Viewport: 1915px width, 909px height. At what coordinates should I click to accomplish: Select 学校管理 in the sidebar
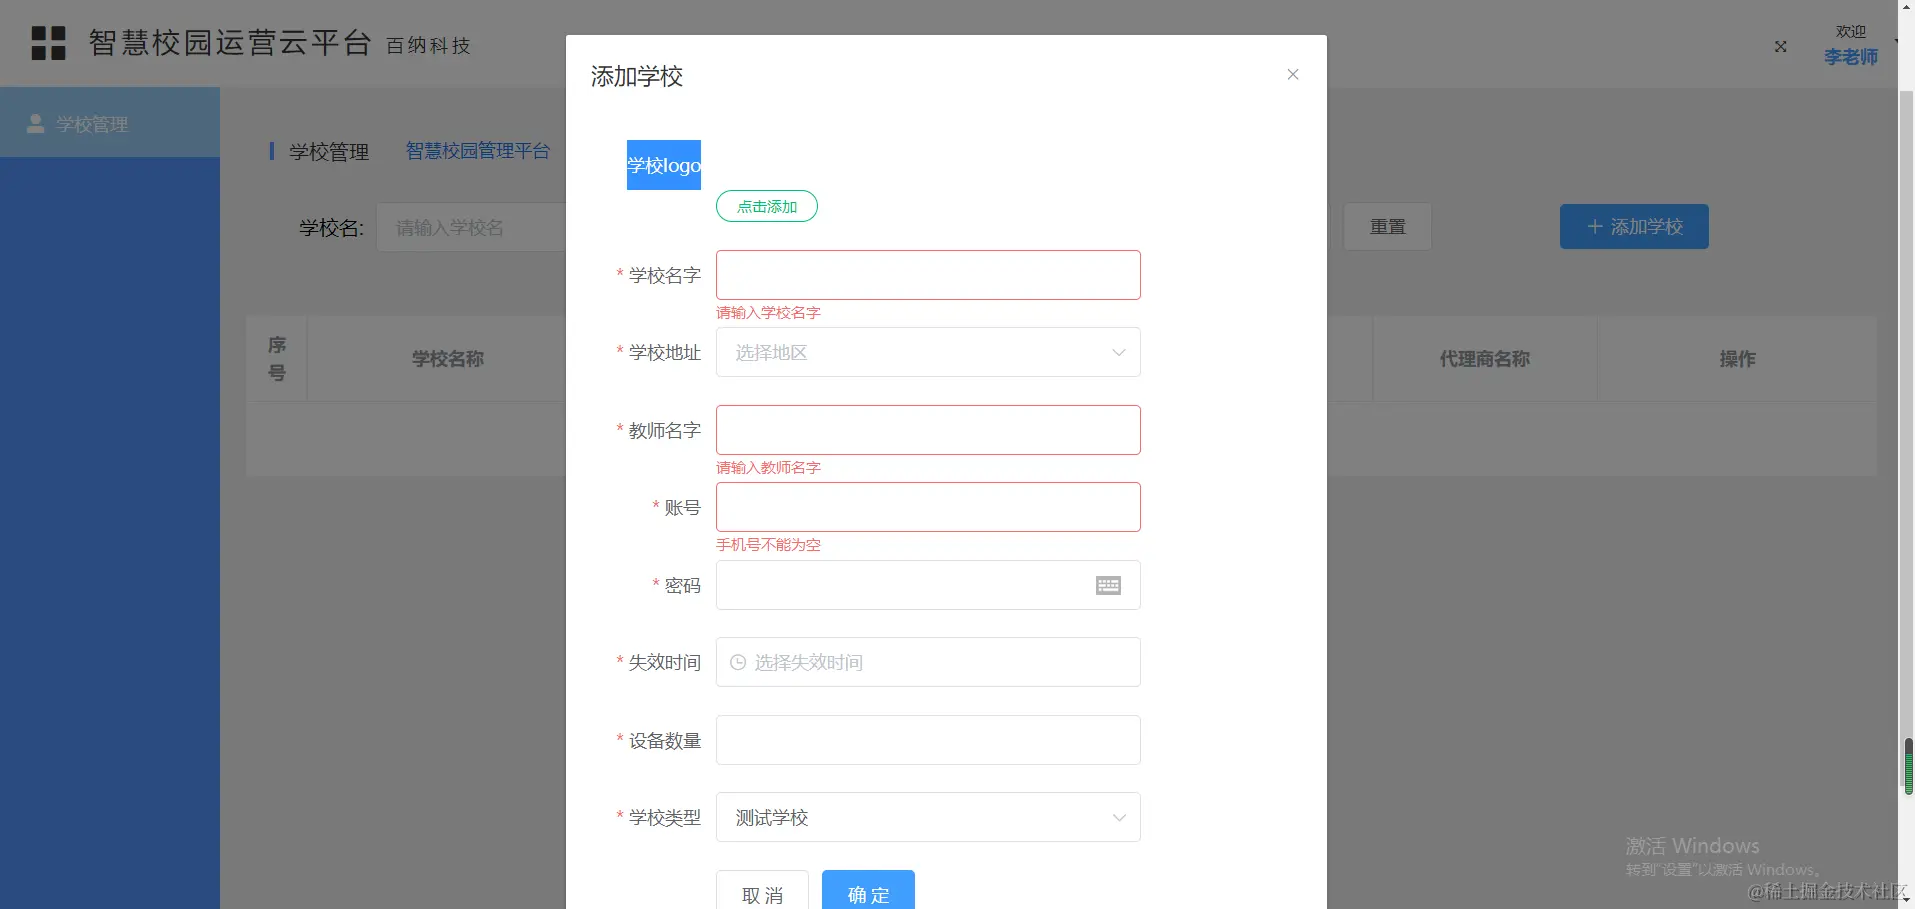[x=110, y=122]
